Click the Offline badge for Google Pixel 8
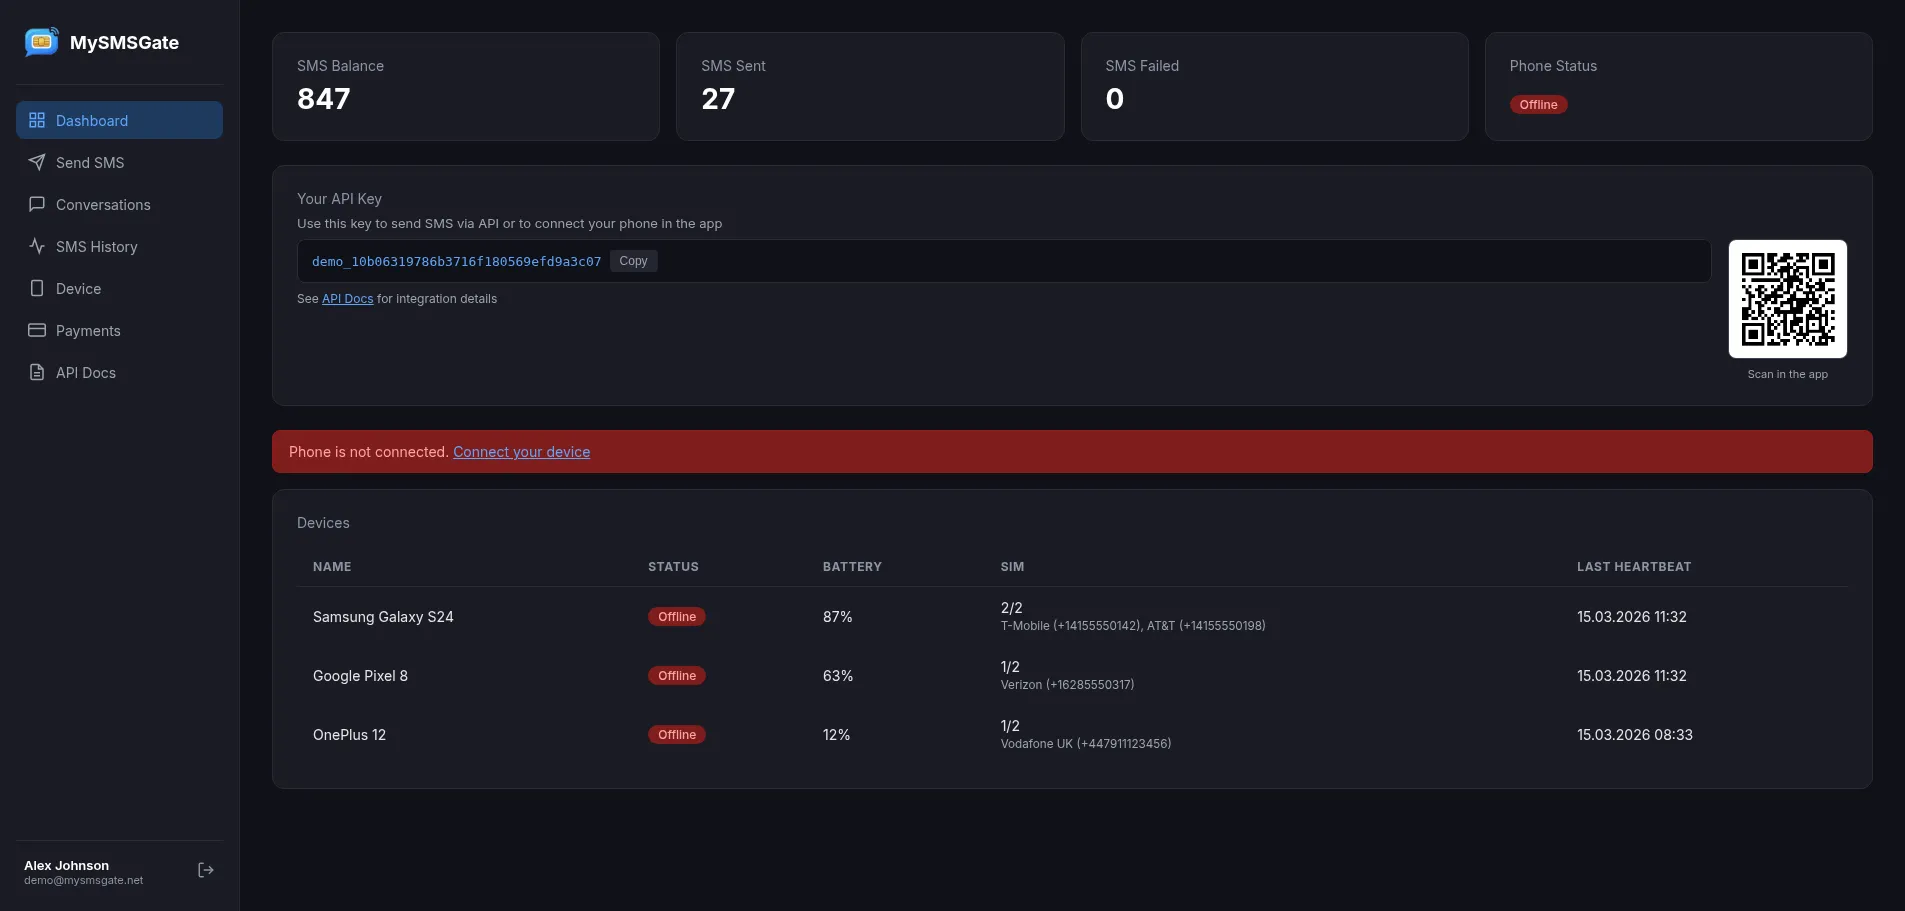This screenshot has width=1905, height=911. click(x=677, y=676)
